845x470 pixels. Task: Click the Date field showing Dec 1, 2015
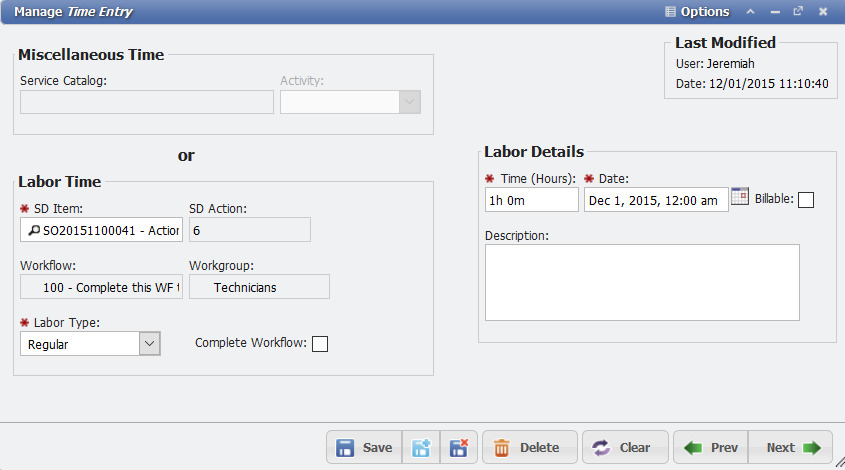tap(655, 200)
